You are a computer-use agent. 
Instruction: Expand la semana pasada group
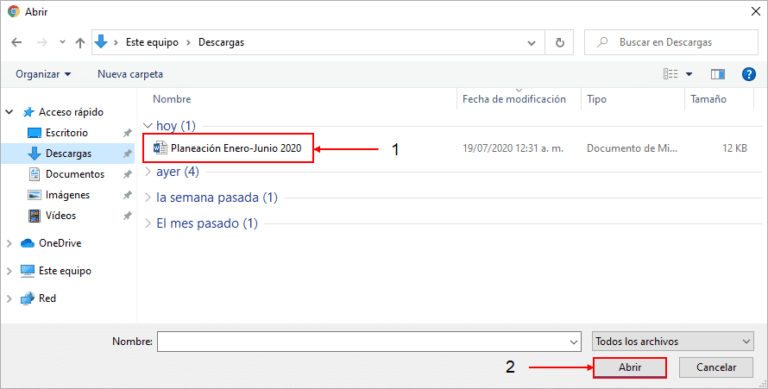(x=148, y=197)
